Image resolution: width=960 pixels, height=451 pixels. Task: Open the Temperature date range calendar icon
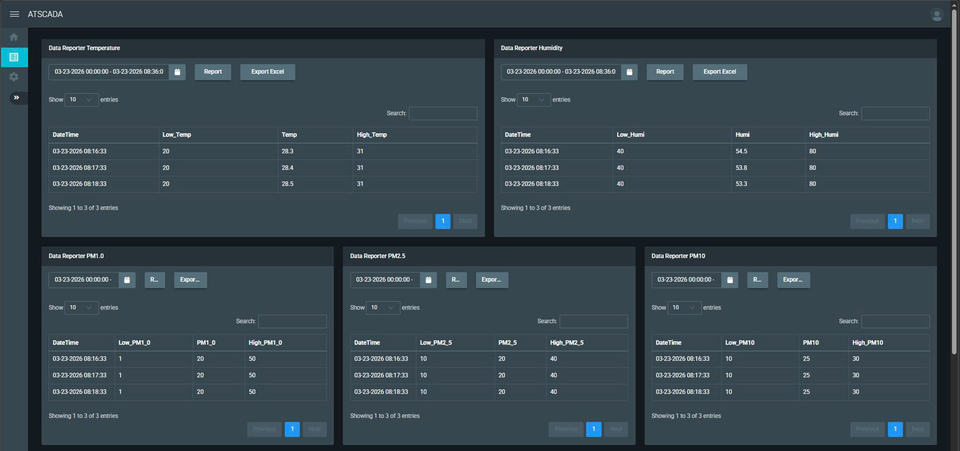click(177, 72)
